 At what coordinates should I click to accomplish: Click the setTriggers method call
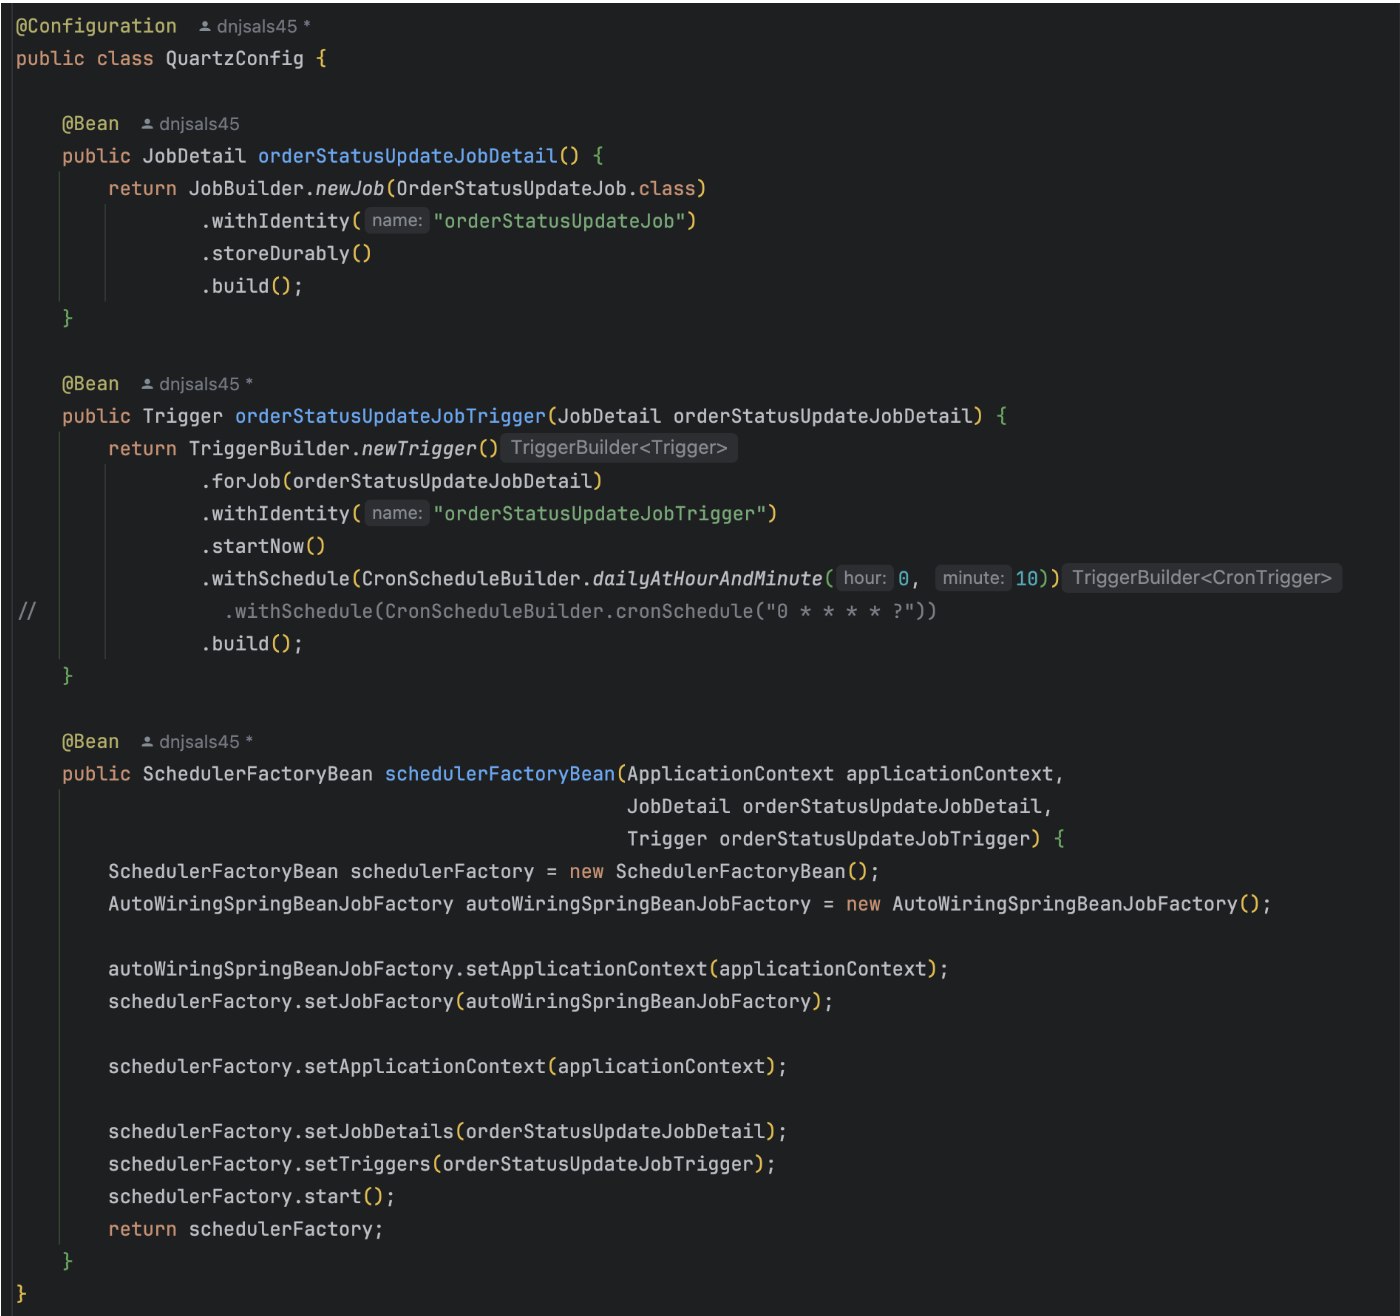(367, 1164)
